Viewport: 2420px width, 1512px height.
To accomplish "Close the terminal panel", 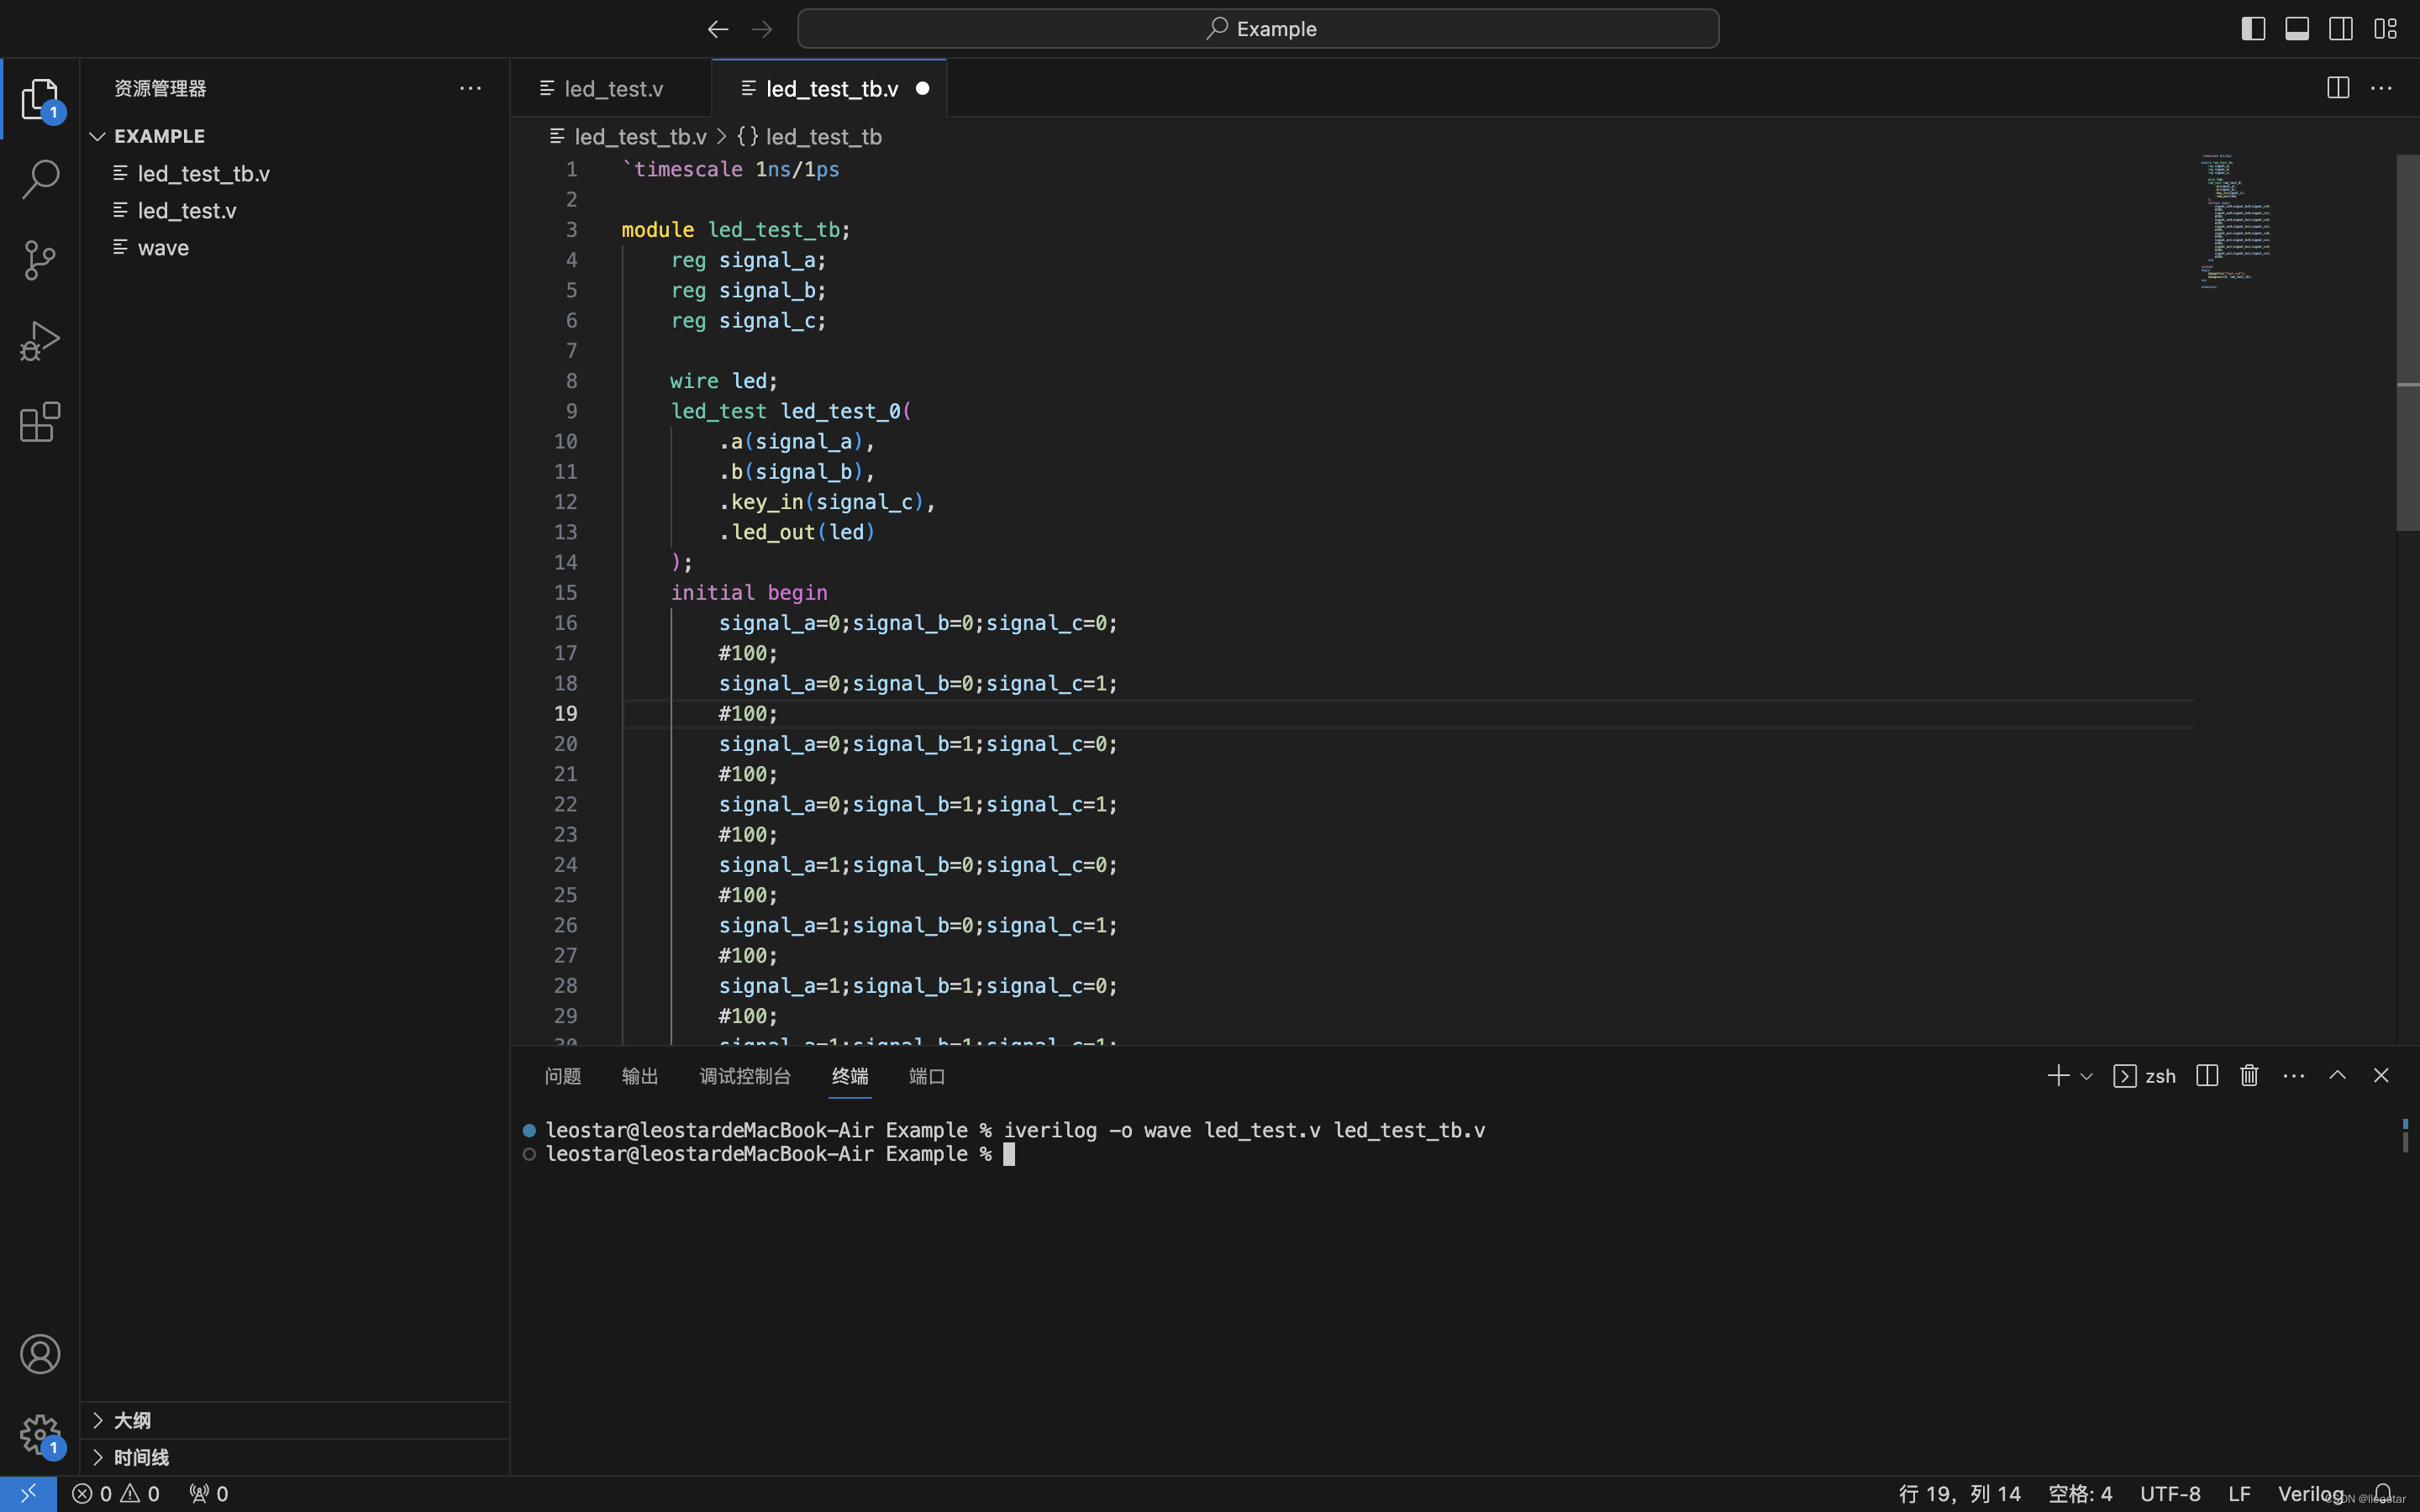I will [2381, 1076].
